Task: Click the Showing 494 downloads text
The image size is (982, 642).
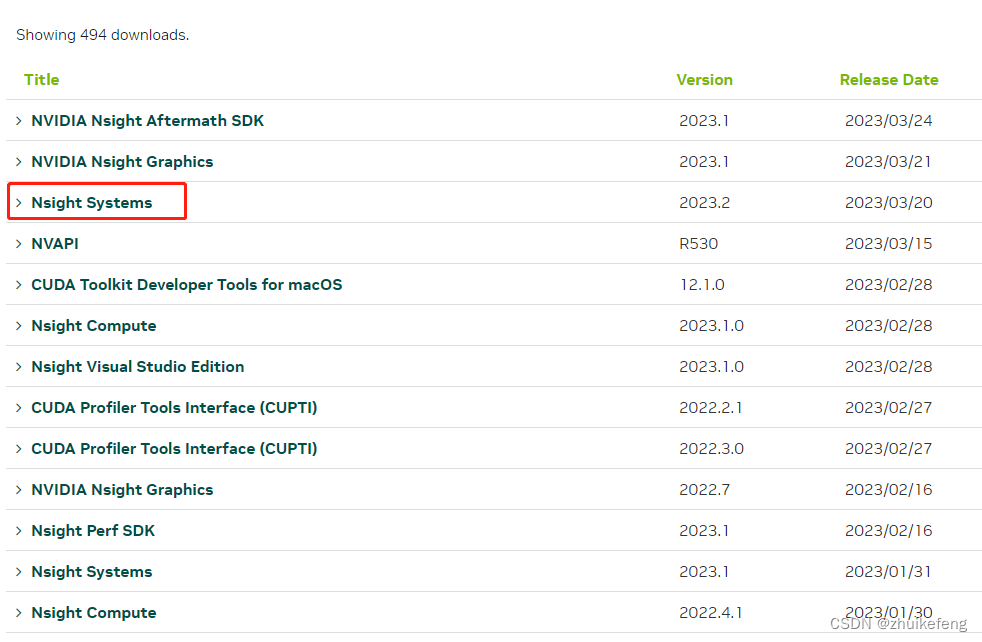Action: [x=103, y=35]
